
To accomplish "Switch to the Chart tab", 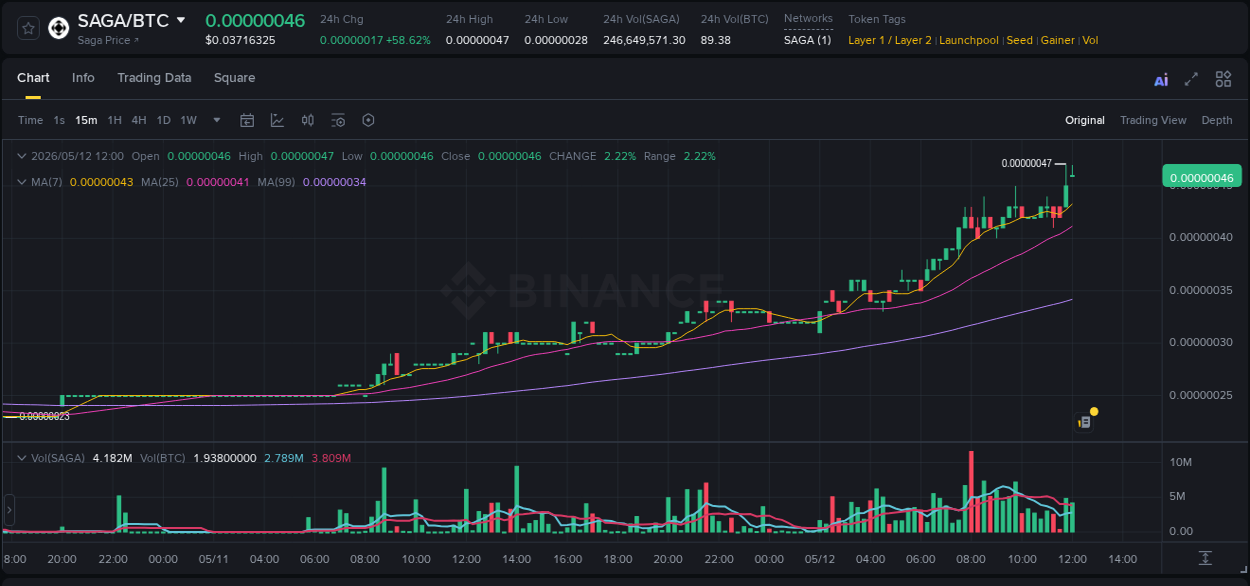I will 33,78.
